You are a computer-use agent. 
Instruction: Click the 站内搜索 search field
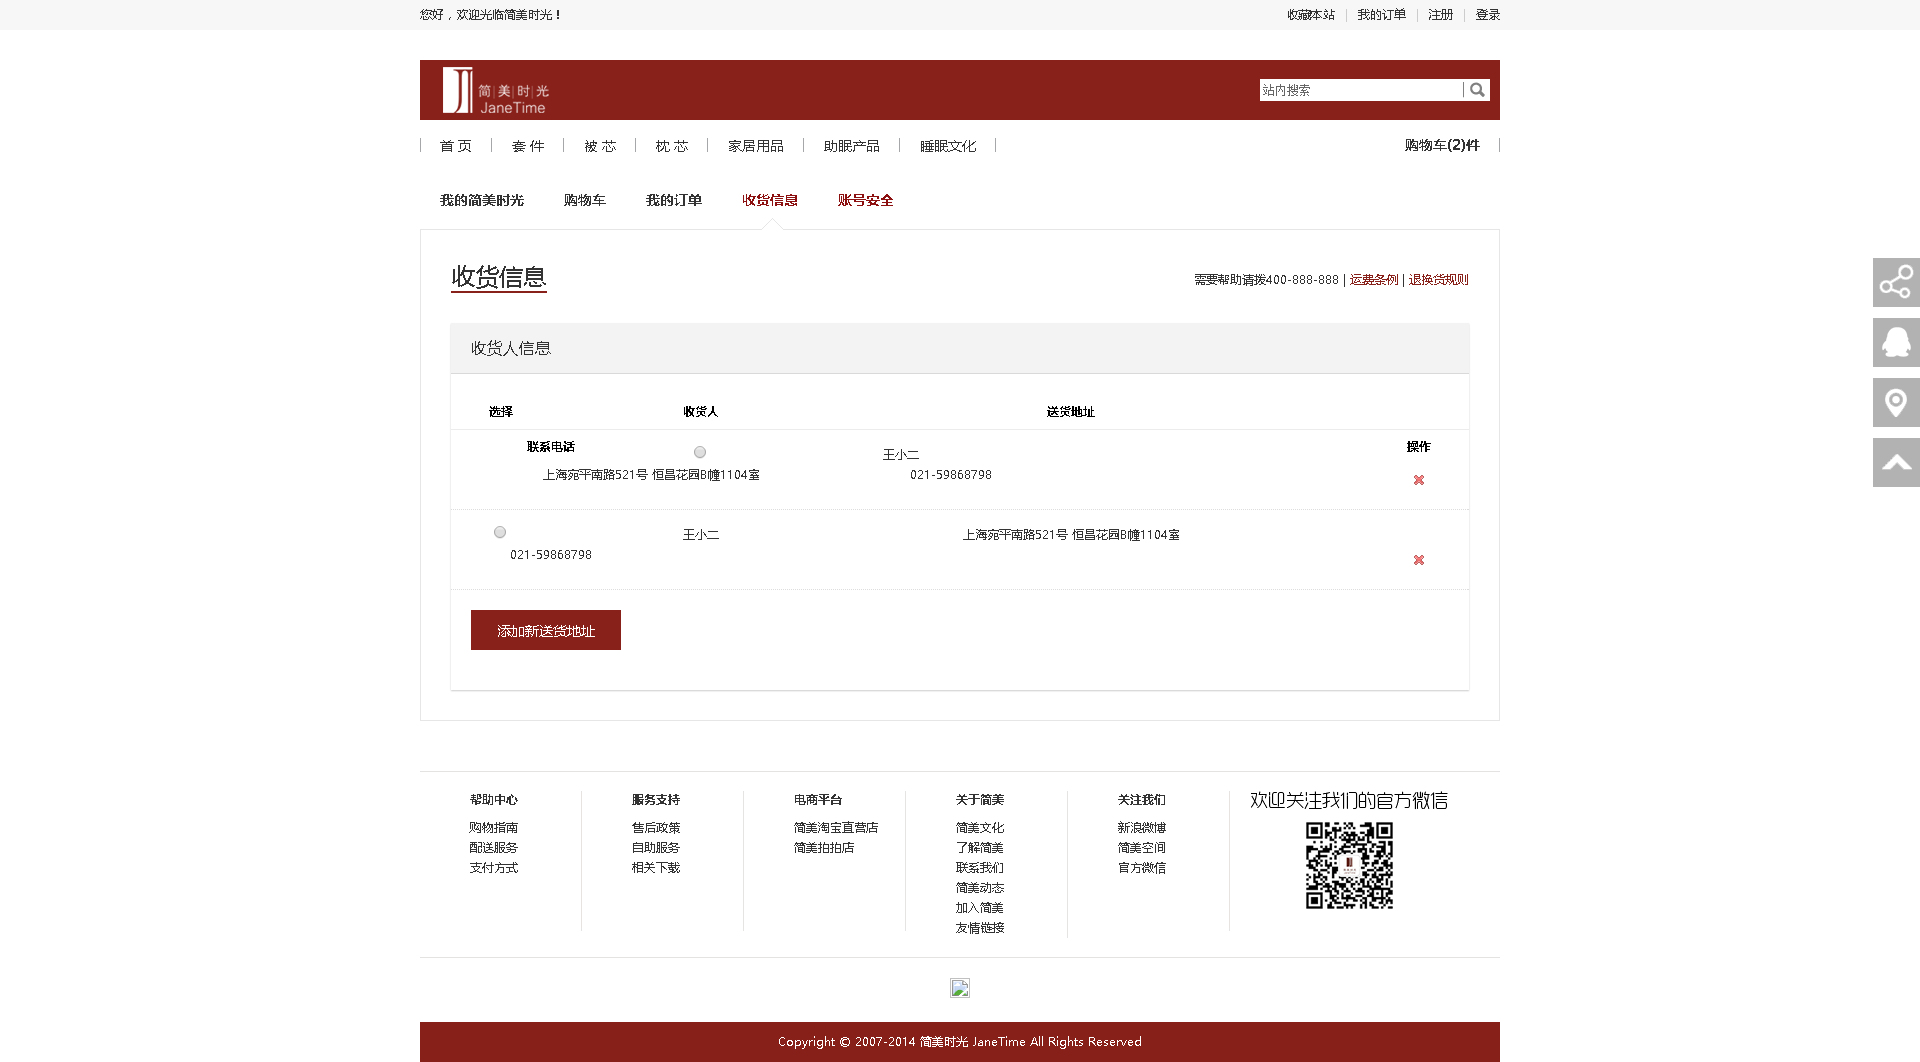pos(1359,90)
